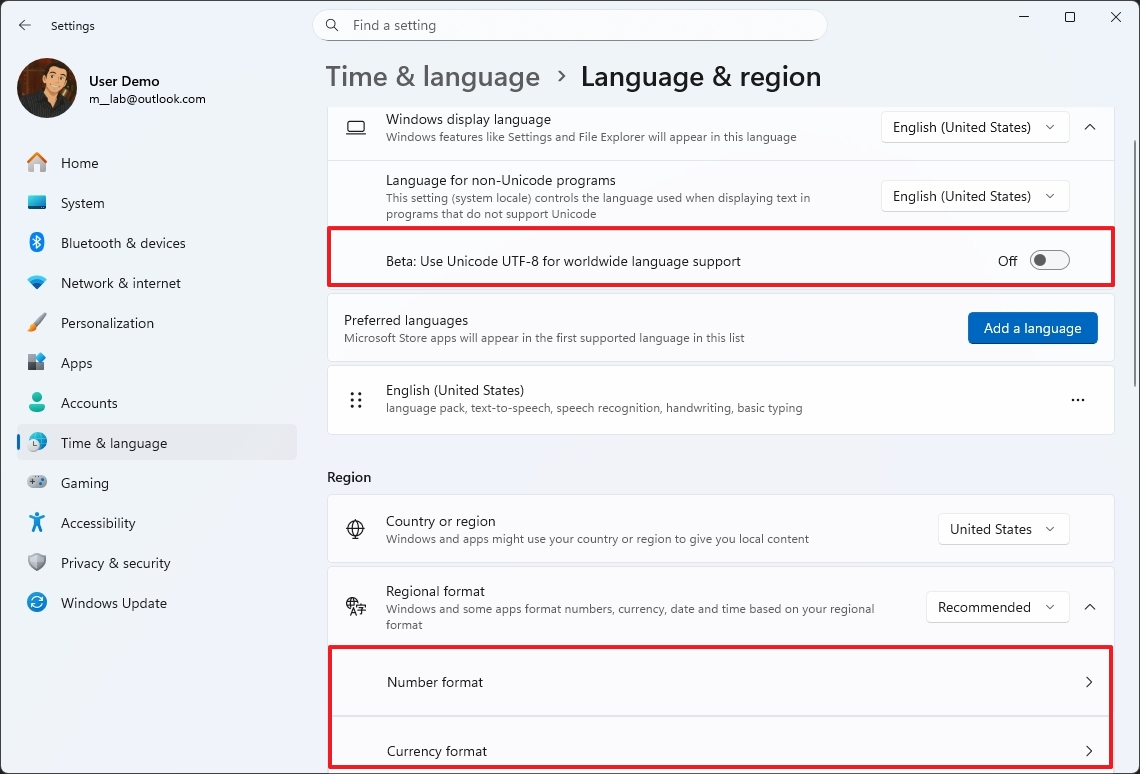Image resolution: width=1140 pixels, height=774 pixels.
Task: Click the Find a setting search box
Action: tap(570, 25)
